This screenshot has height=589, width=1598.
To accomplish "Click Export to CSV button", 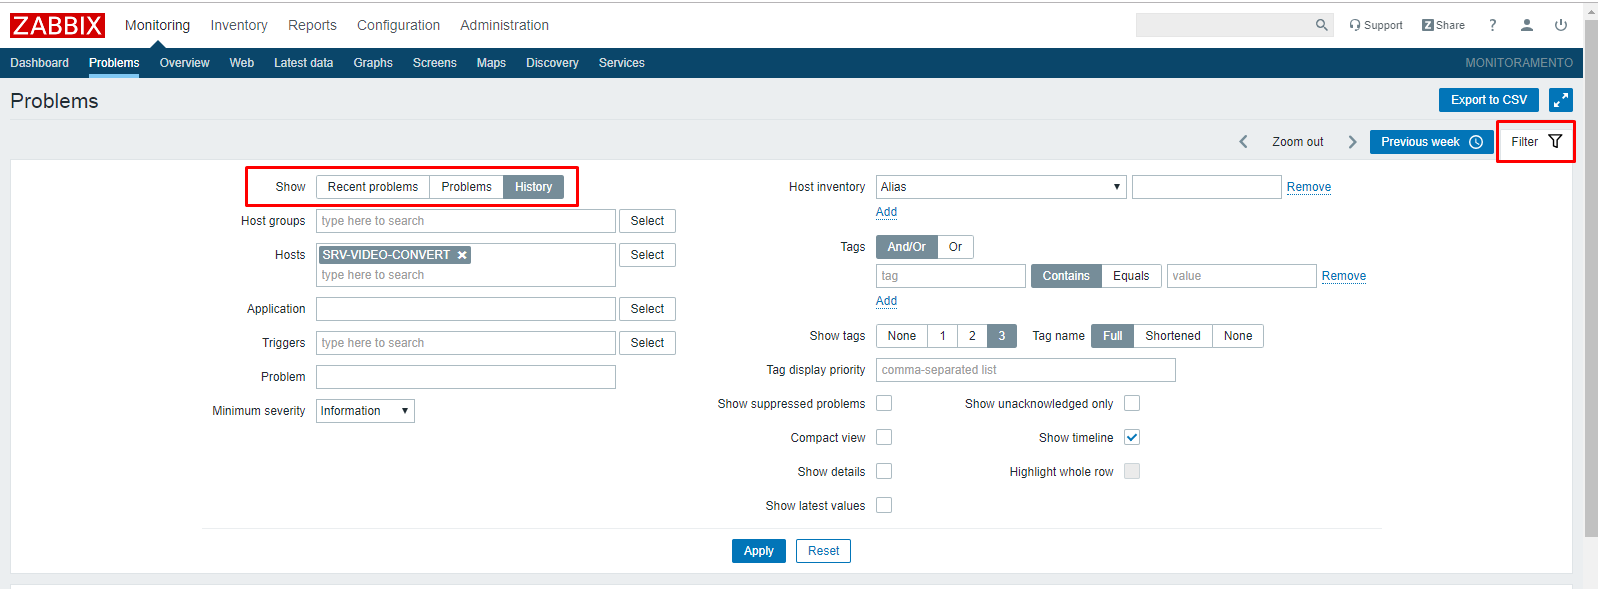I will point(1488,100).
